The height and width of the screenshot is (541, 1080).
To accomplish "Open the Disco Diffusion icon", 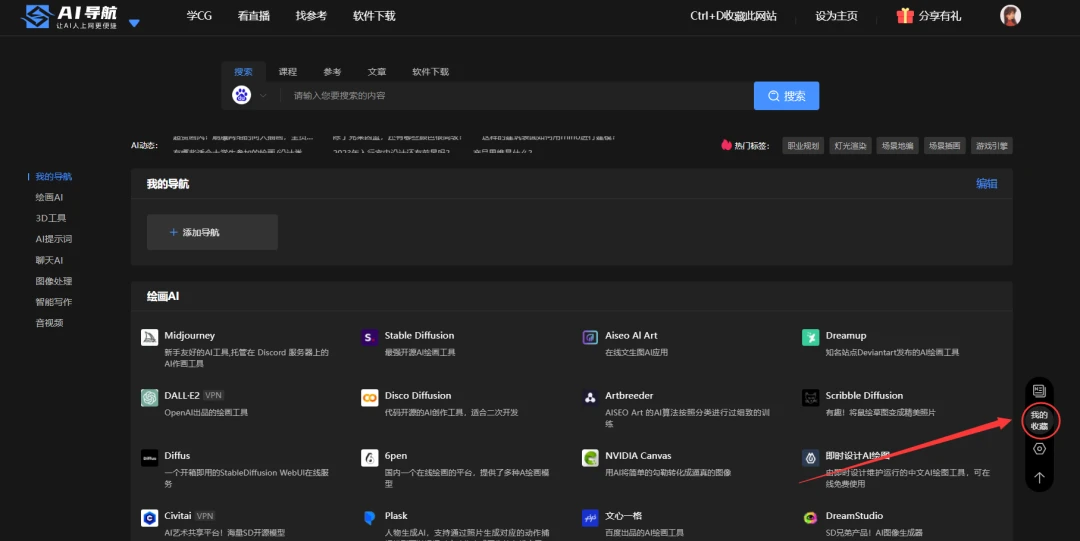I will pyautogui.click(x=370, y=398).
